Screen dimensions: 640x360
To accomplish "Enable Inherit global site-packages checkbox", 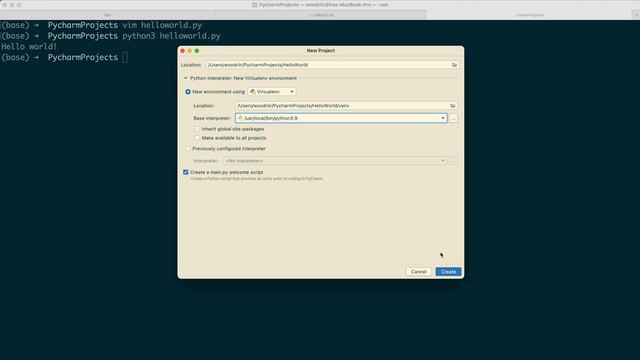I will click(x=197, y=129).
